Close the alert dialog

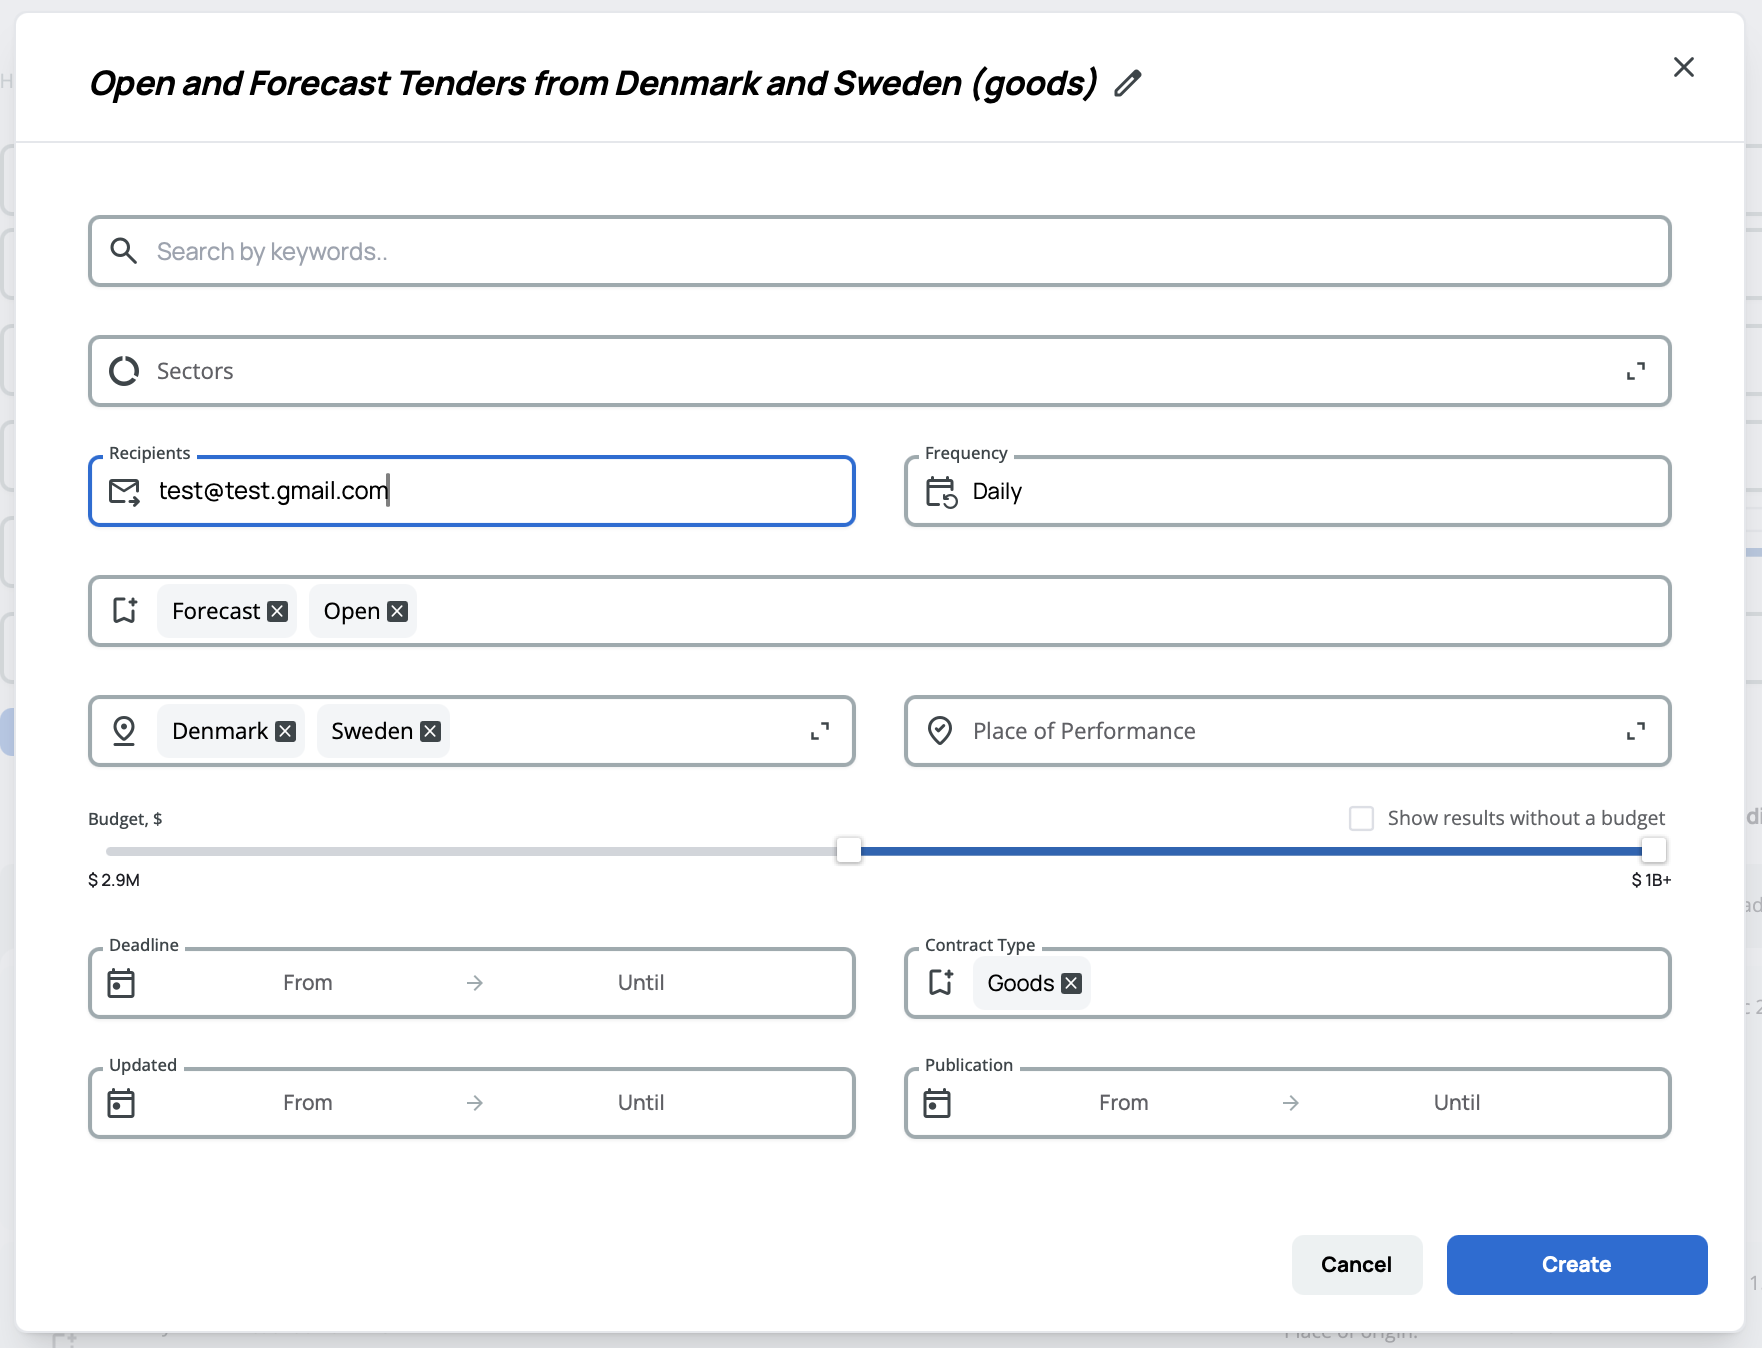tap(1683, 67)
